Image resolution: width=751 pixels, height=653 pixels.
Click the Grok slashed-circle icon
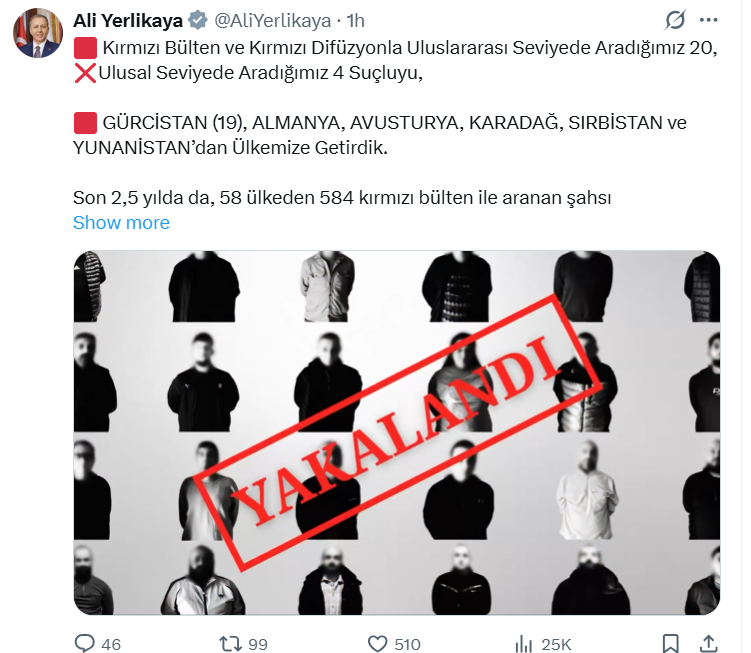pyautogui.click(x=675, y=20)
